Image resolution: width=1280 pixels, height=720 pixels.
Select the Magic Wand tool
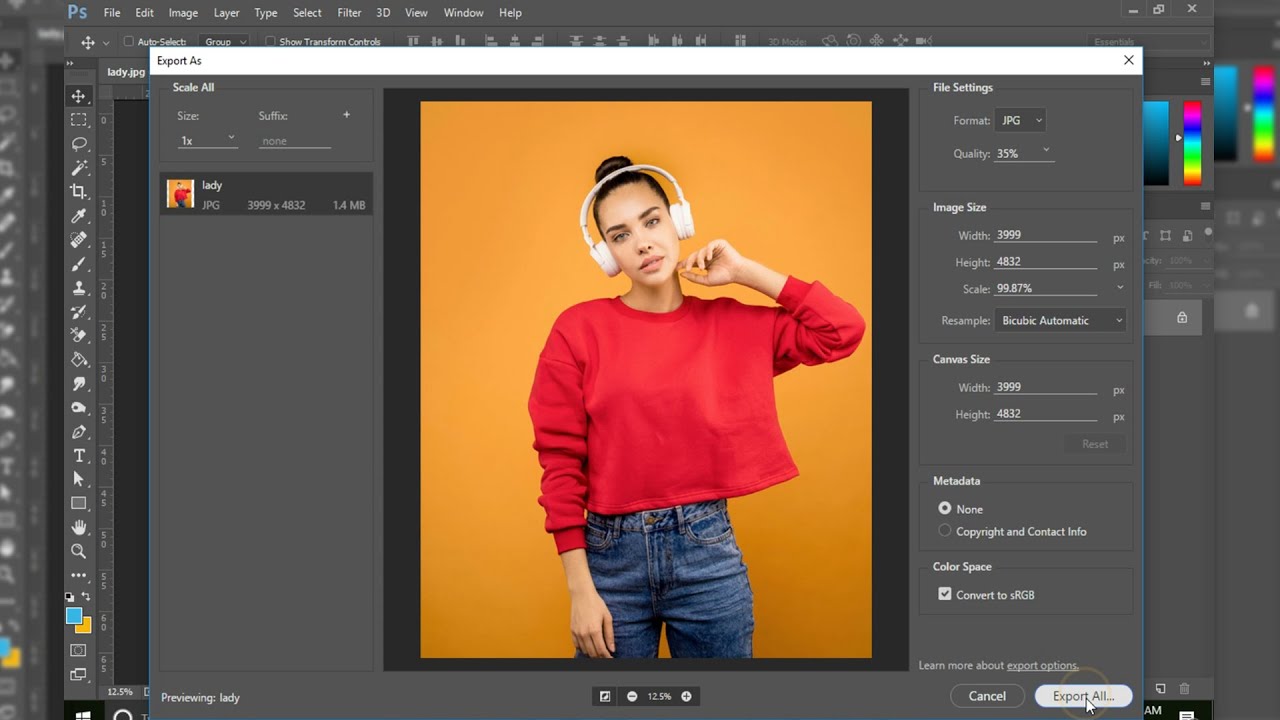[x=79, y=168]
